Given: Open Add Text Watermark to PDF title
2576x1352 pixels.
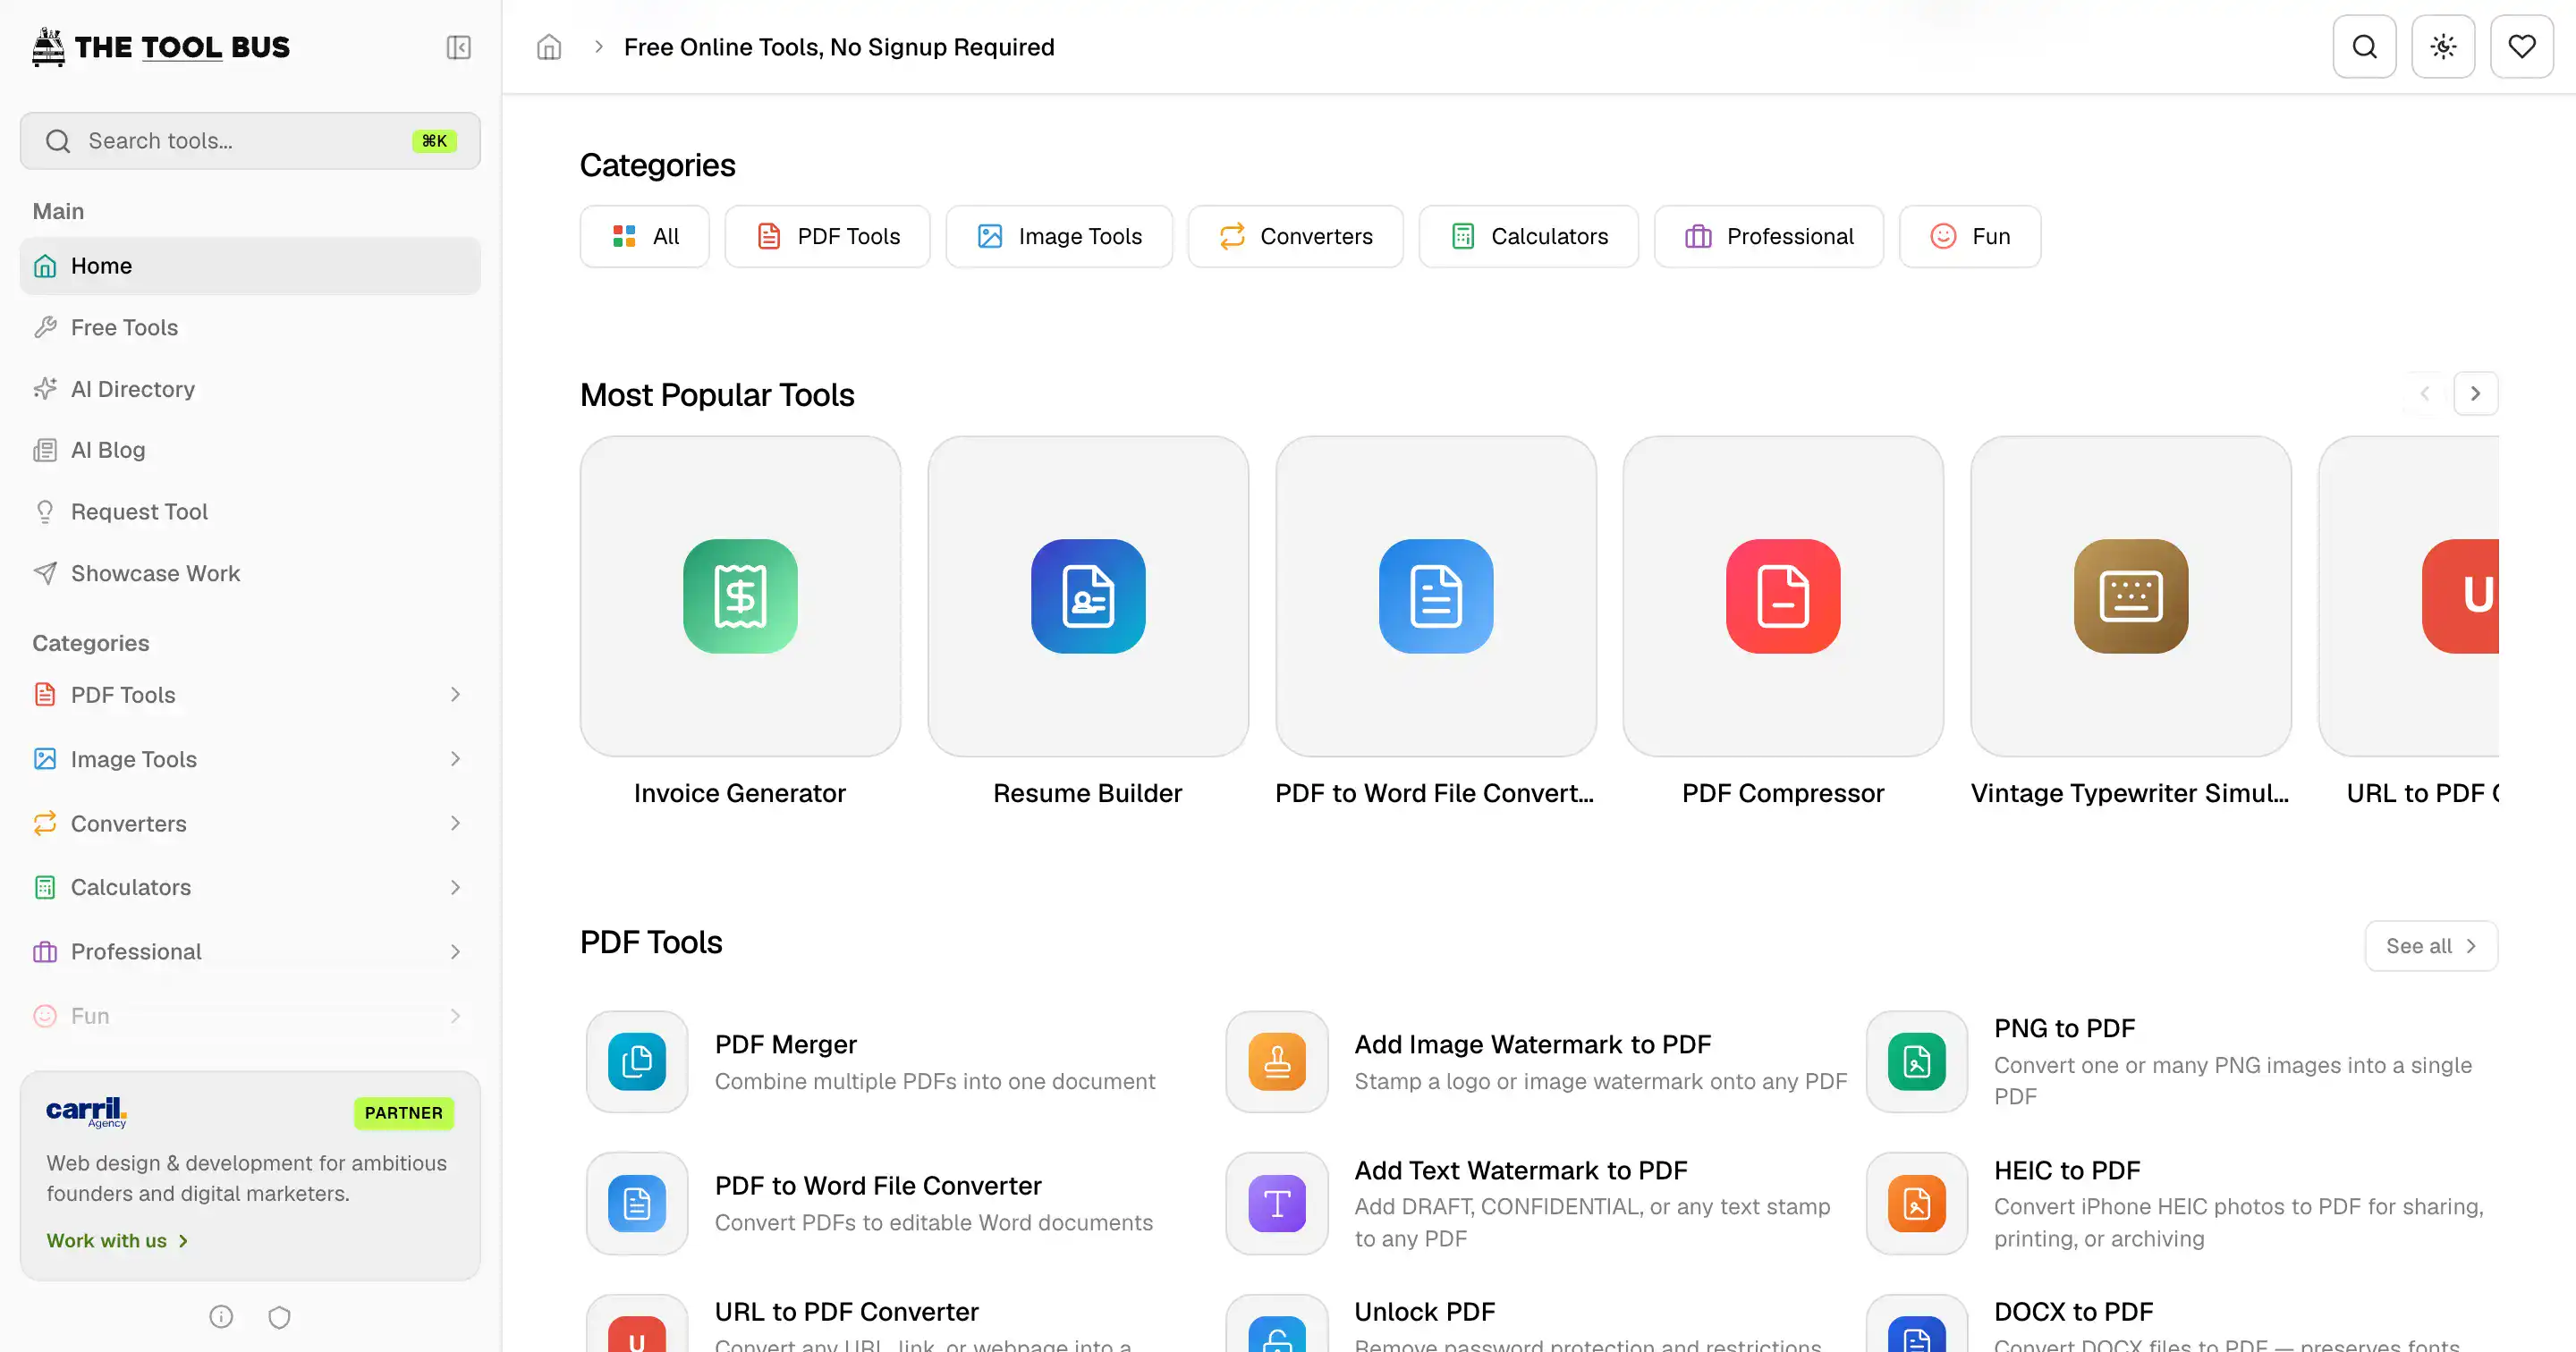Looking at the screenshot, I should click(1521, 1170).
